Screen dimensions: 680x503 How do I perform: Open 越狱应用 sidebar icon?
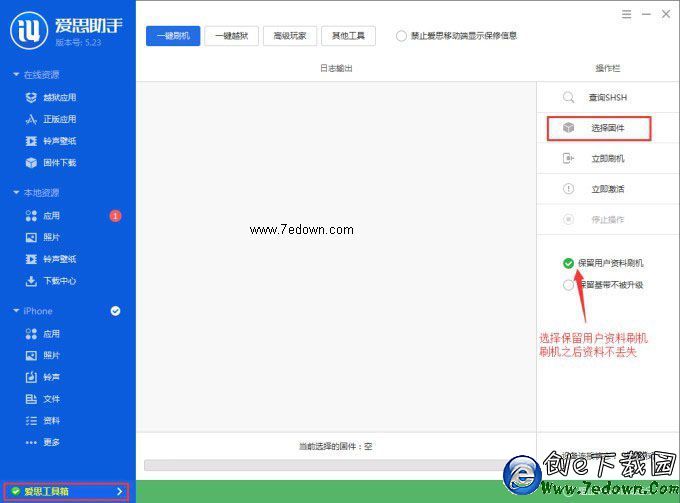[x=31, y=98]
